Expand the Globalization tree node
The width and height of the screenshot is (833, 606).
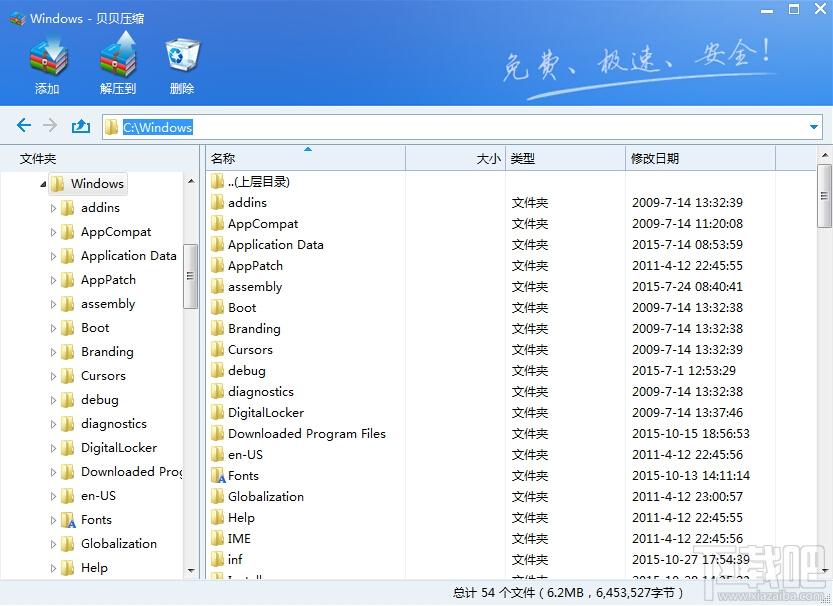pos(53,544)
